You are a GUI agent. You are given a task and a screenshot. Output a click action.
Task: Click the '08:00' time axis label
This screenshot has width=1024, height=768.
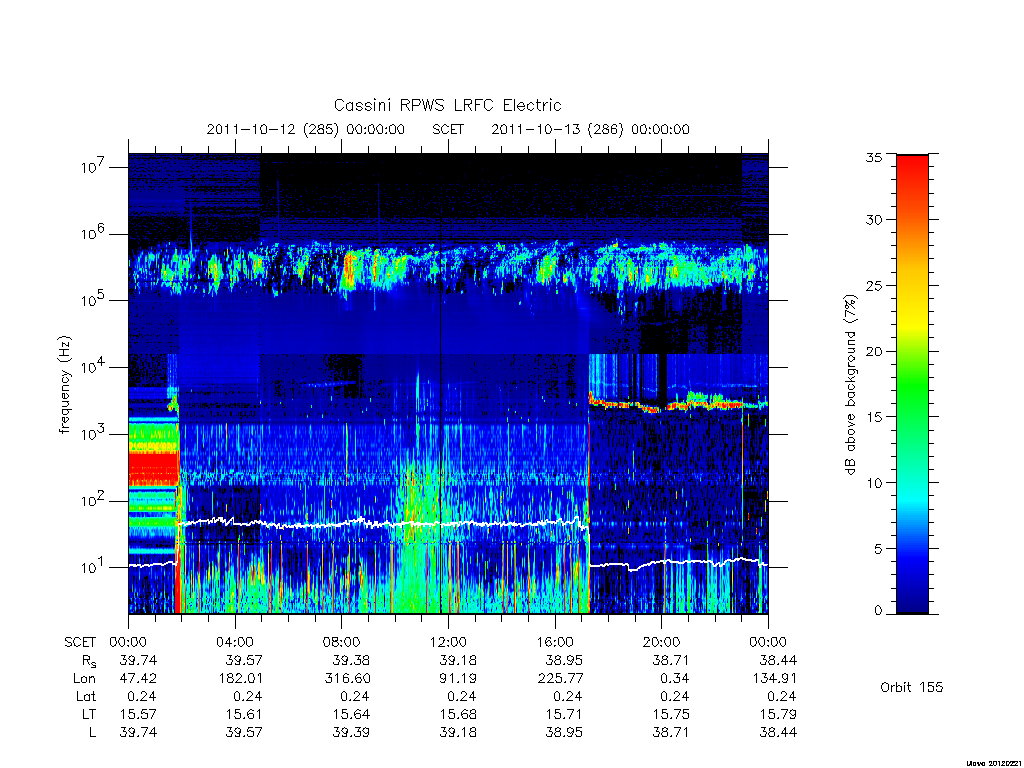[342, 642]
